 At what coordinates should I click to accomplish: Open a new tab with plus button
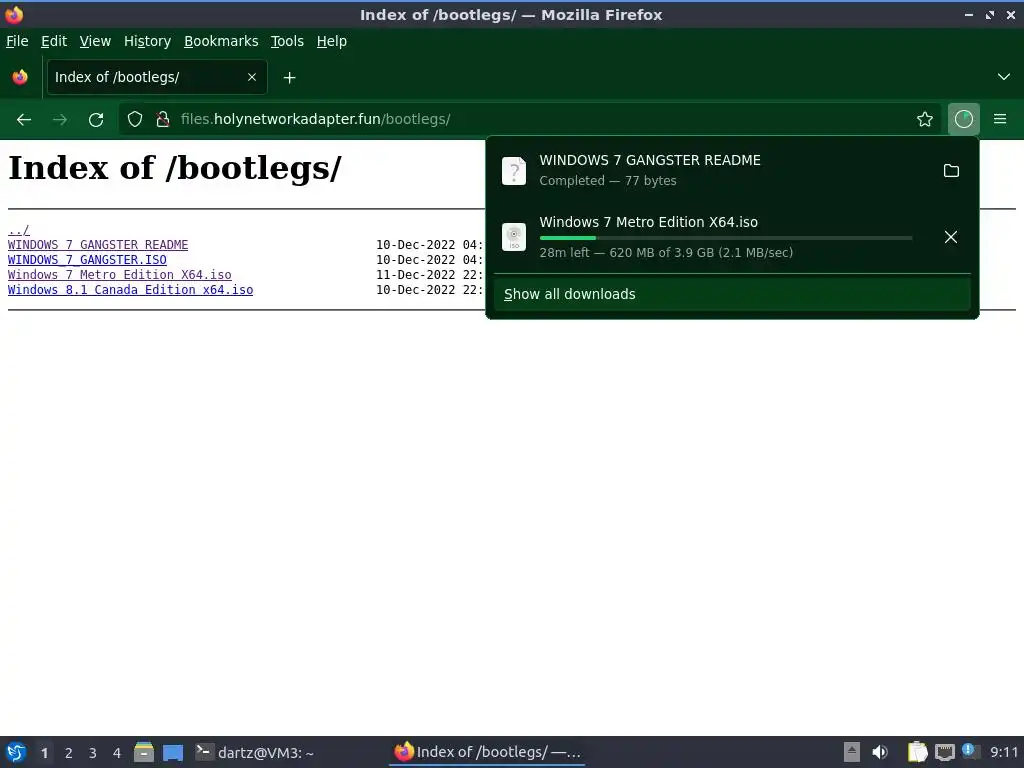click(289, 78)
